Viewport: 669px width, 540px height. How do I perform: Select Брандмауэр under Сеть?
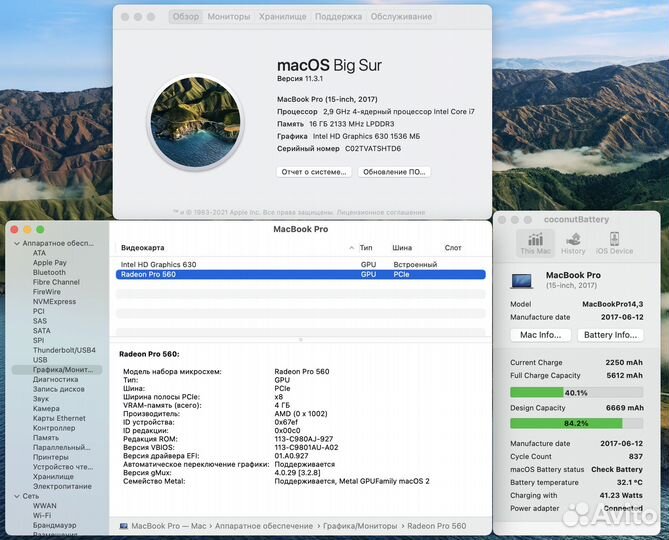[x=55, y=525]
